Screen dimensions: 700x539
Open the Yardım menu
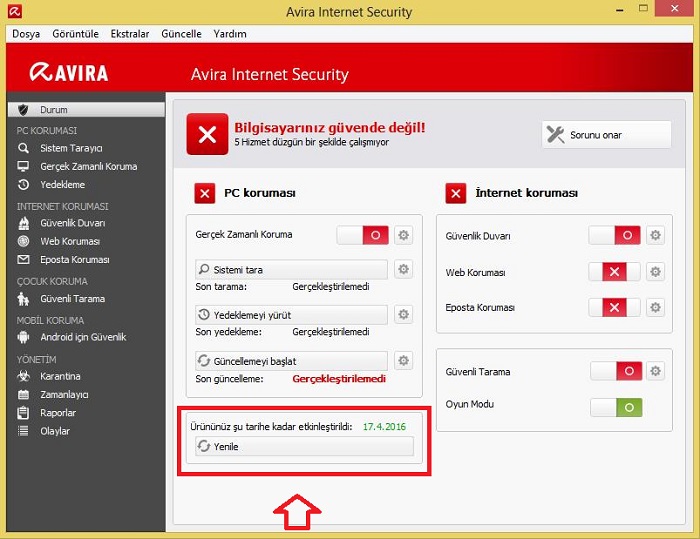[230, 34]
